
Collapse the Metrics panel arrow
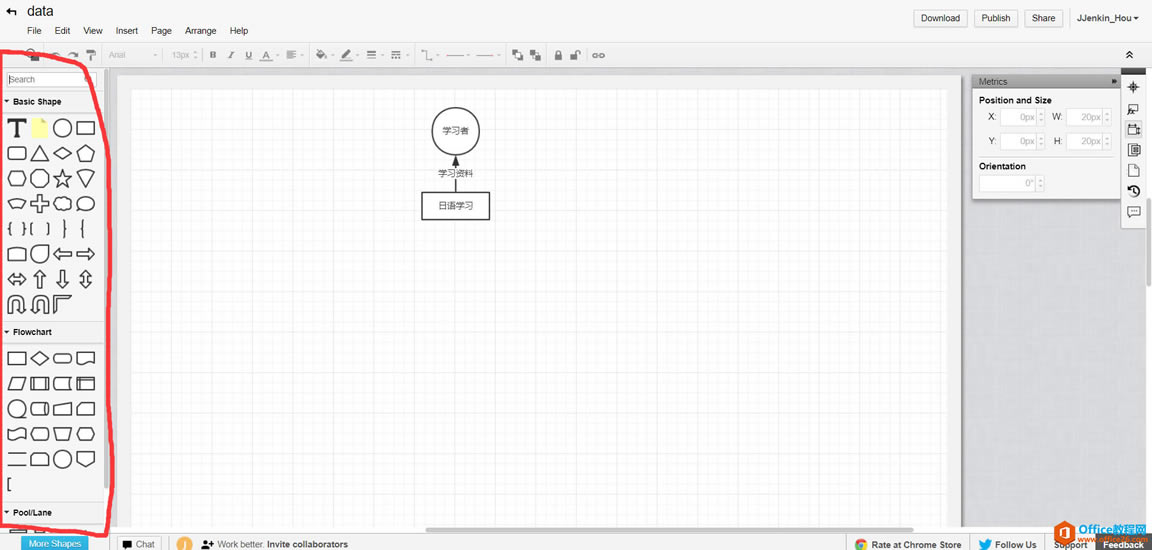tap(1114, 82)
